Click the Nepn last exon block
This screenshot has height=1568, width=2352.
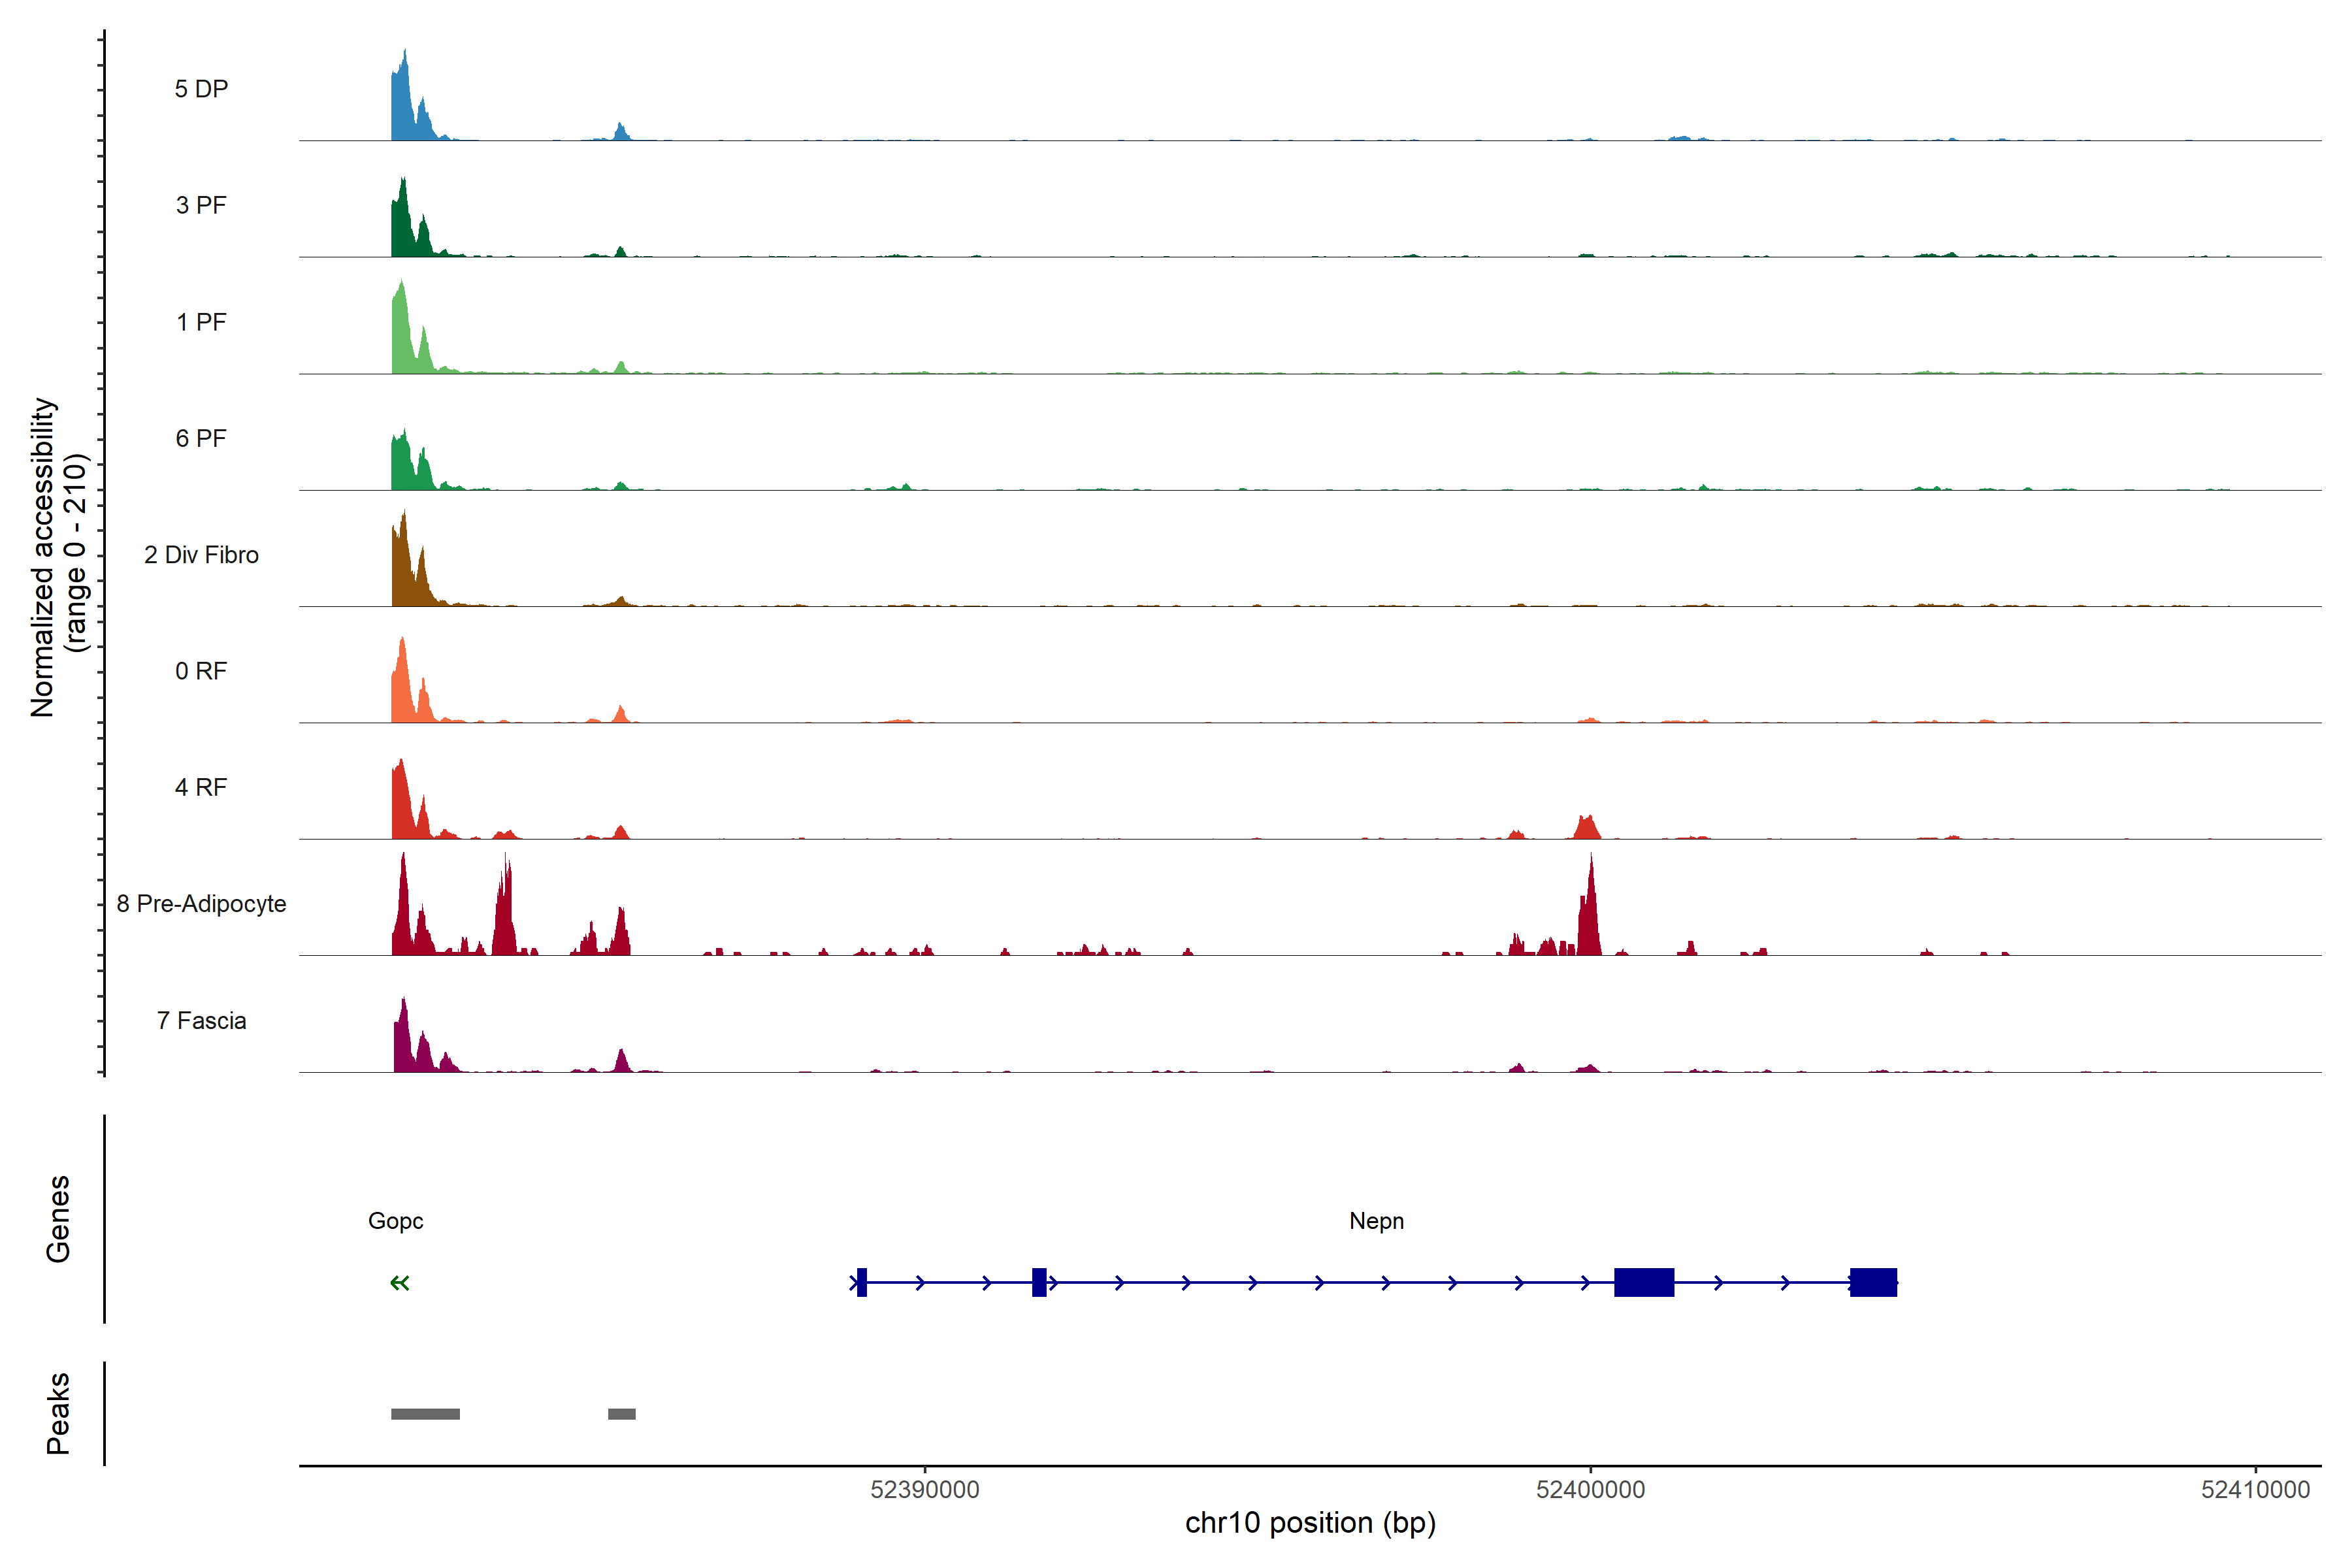point(1873,1282)
